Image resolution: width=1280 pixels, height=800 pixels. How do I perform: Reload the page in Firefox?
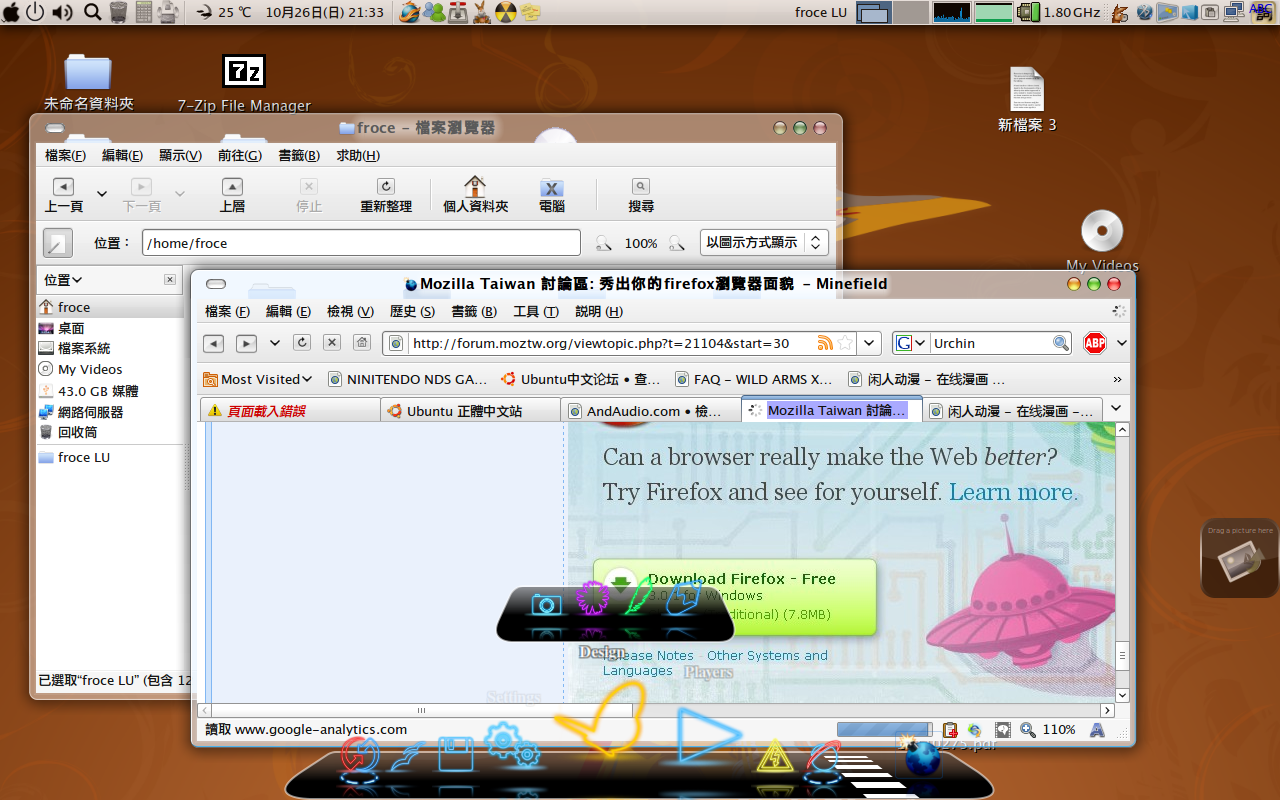click(x=302, y=343)
